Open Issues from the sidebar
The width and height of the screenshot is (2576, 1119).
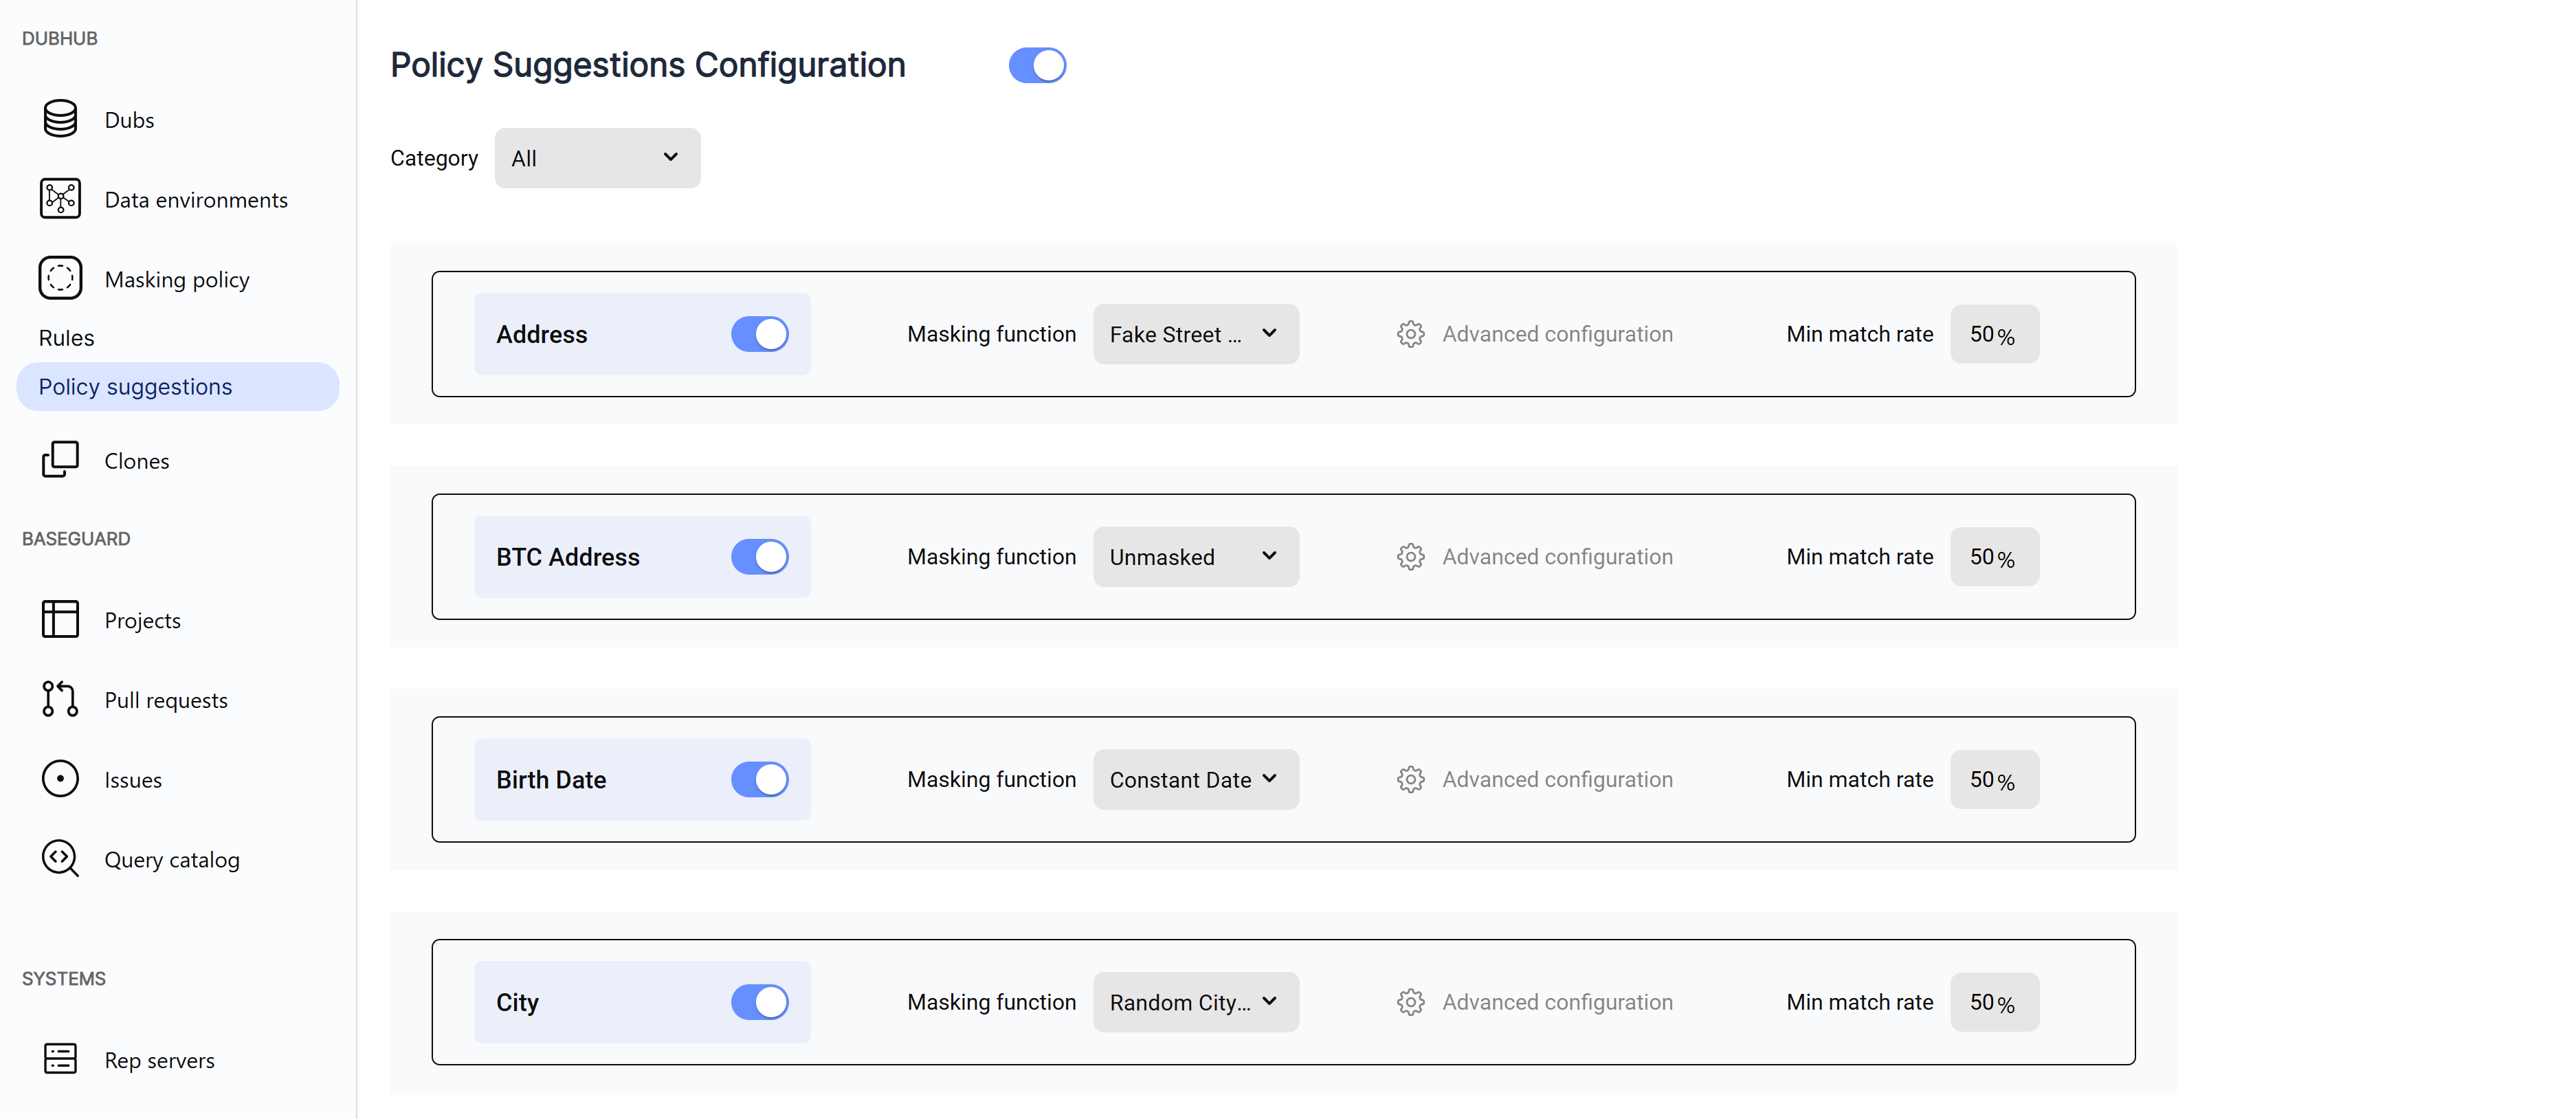[133, 780]
